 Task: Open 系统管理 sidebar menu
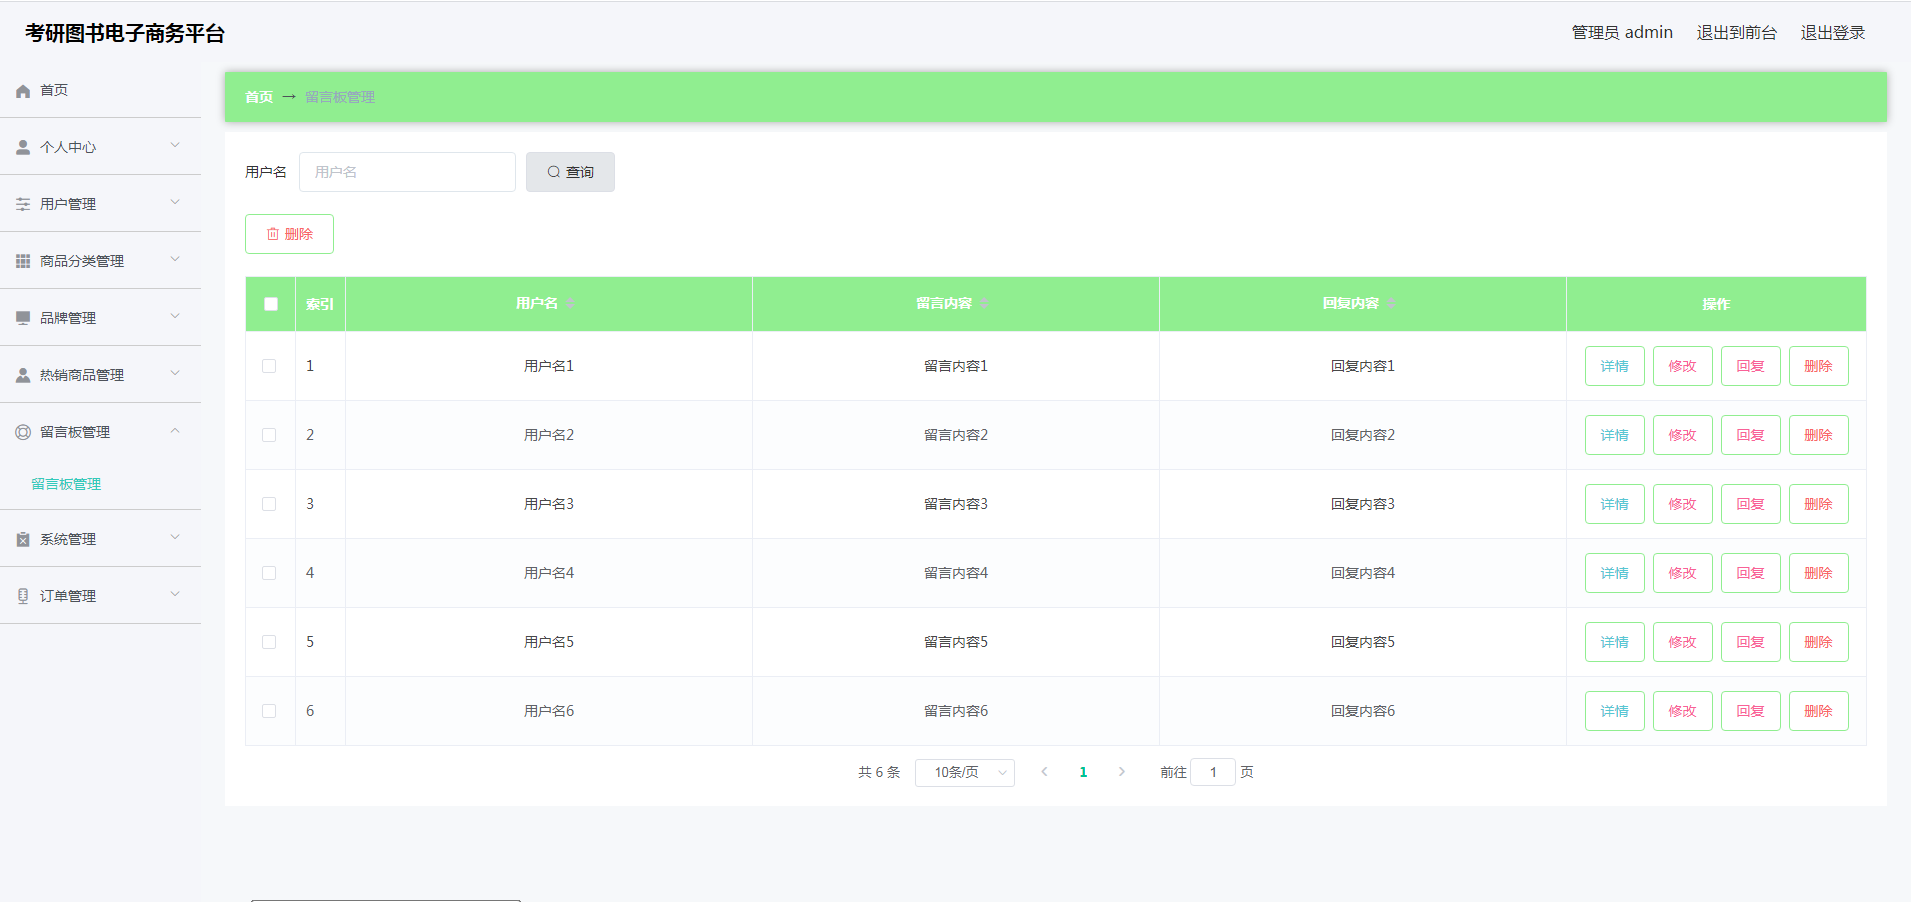tap(100, 539)
